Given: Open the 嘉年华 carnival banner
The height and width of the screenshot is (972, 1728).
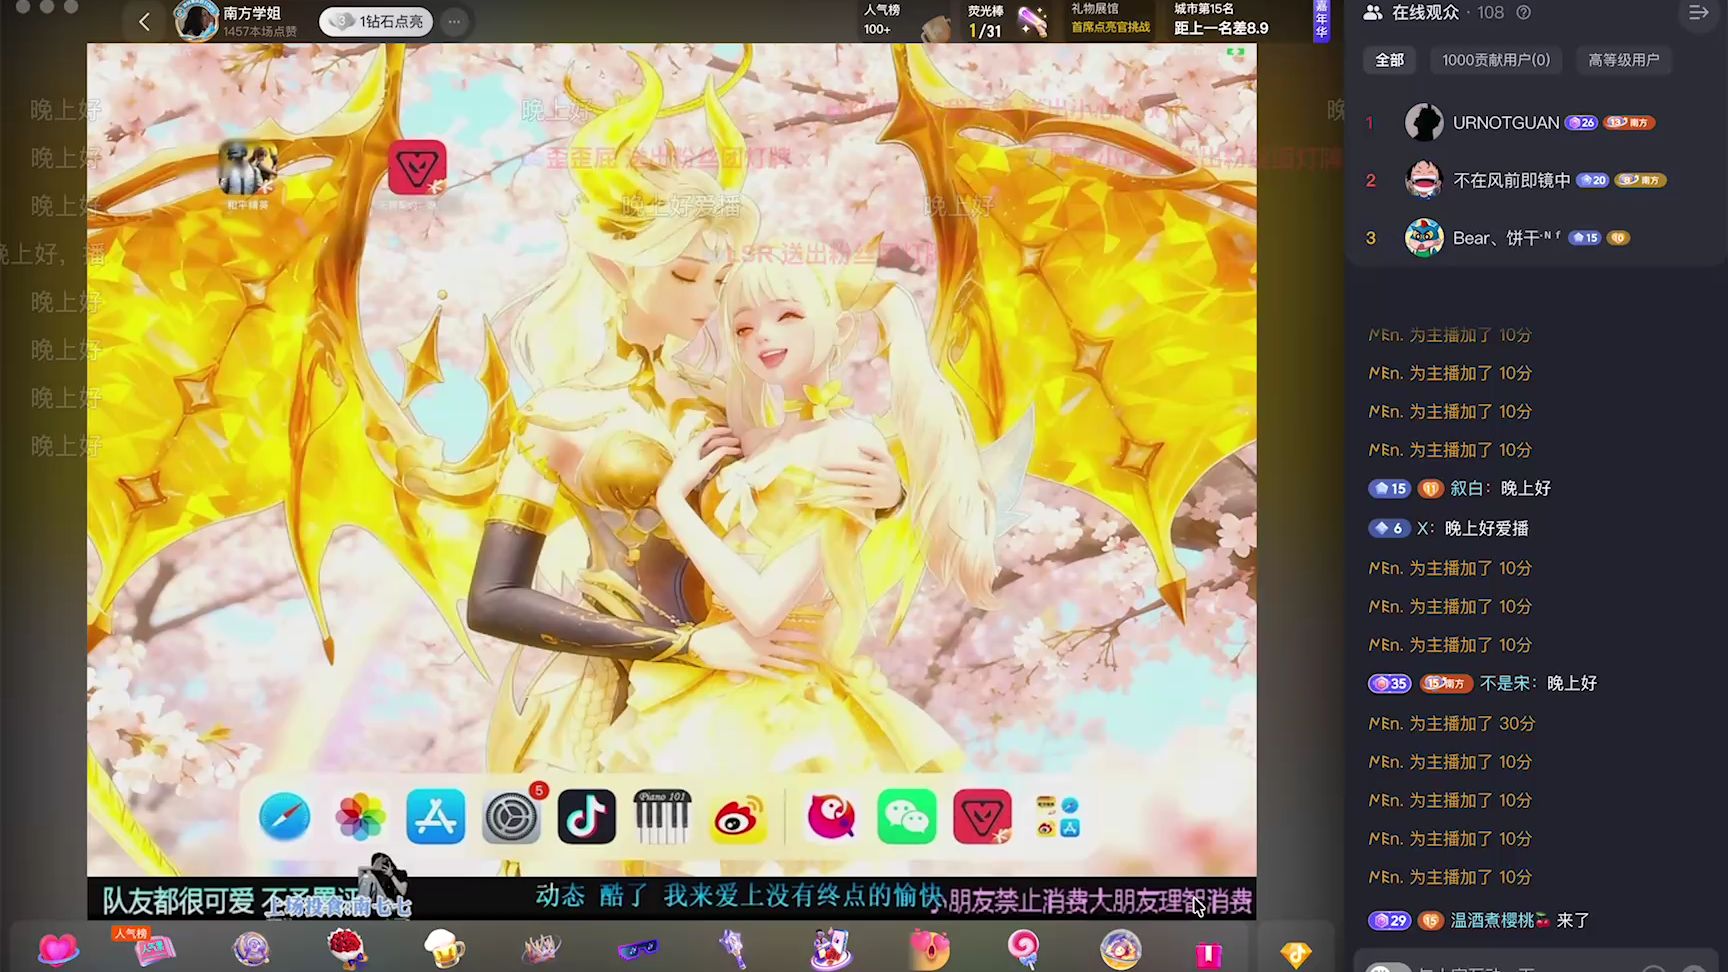Looking at the screenshot, I should coord(1321,21).
